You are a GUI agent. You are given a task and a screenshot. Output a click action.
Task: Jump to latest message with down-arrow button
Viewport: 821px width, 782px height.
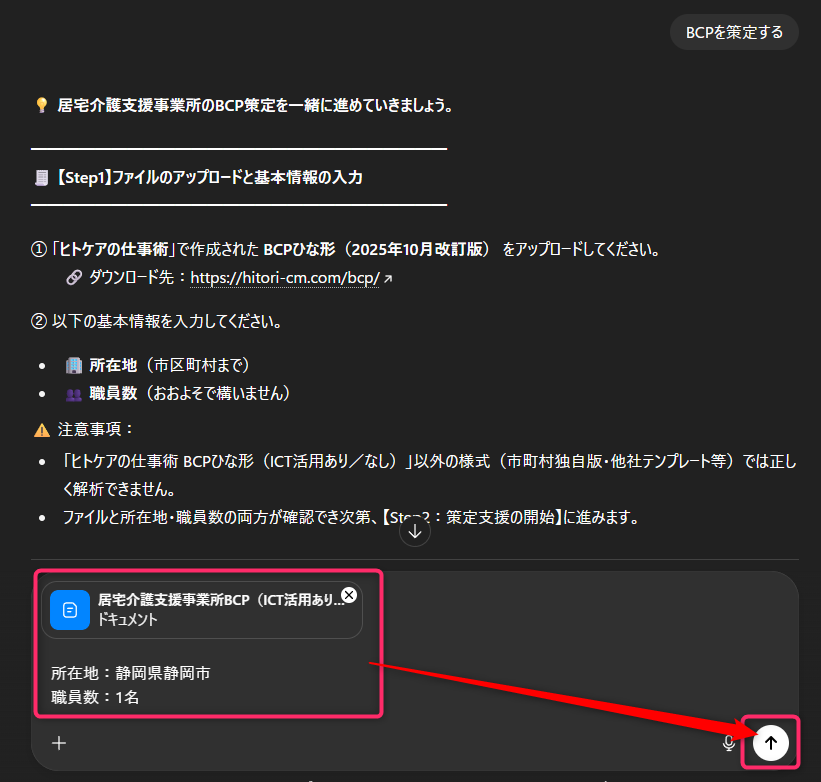[x=415, y=531]
